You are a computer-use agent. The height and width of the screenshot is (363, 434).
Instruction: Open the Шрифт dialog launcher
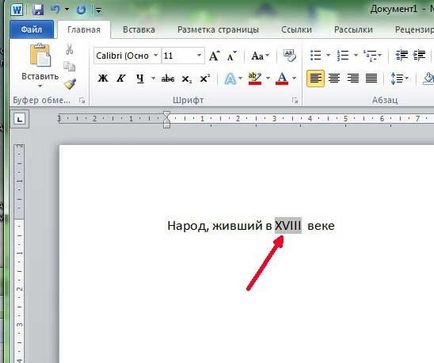coord(295,100)
